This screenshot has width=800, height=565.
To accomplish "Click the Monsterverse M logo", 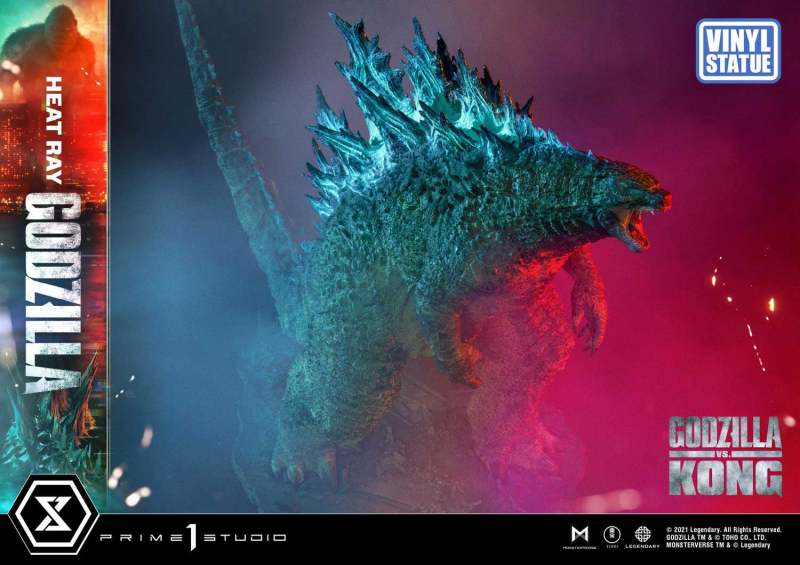I will (577, 532).
